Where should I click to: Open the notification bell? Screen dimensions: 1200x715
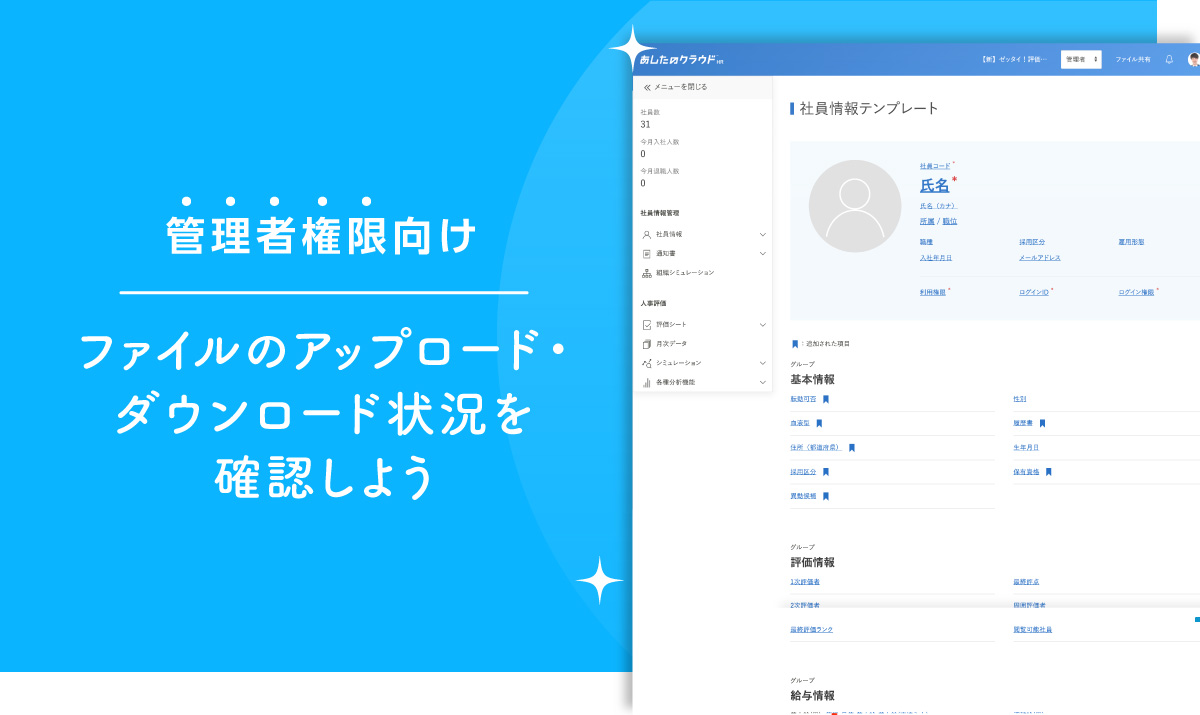tap(1169, 59)
